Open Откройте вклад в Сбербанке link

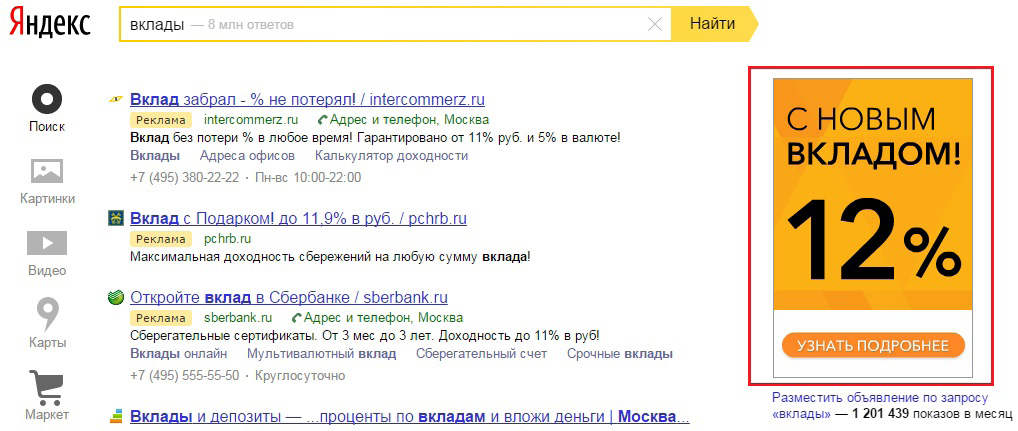[289, 298]
